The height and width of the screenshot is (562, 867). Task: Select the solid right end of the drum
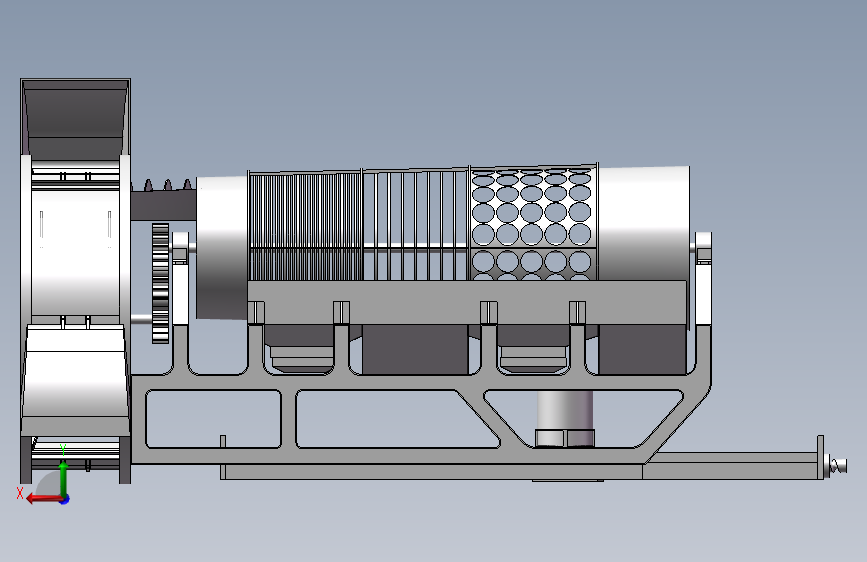click(x=644, y=223)
